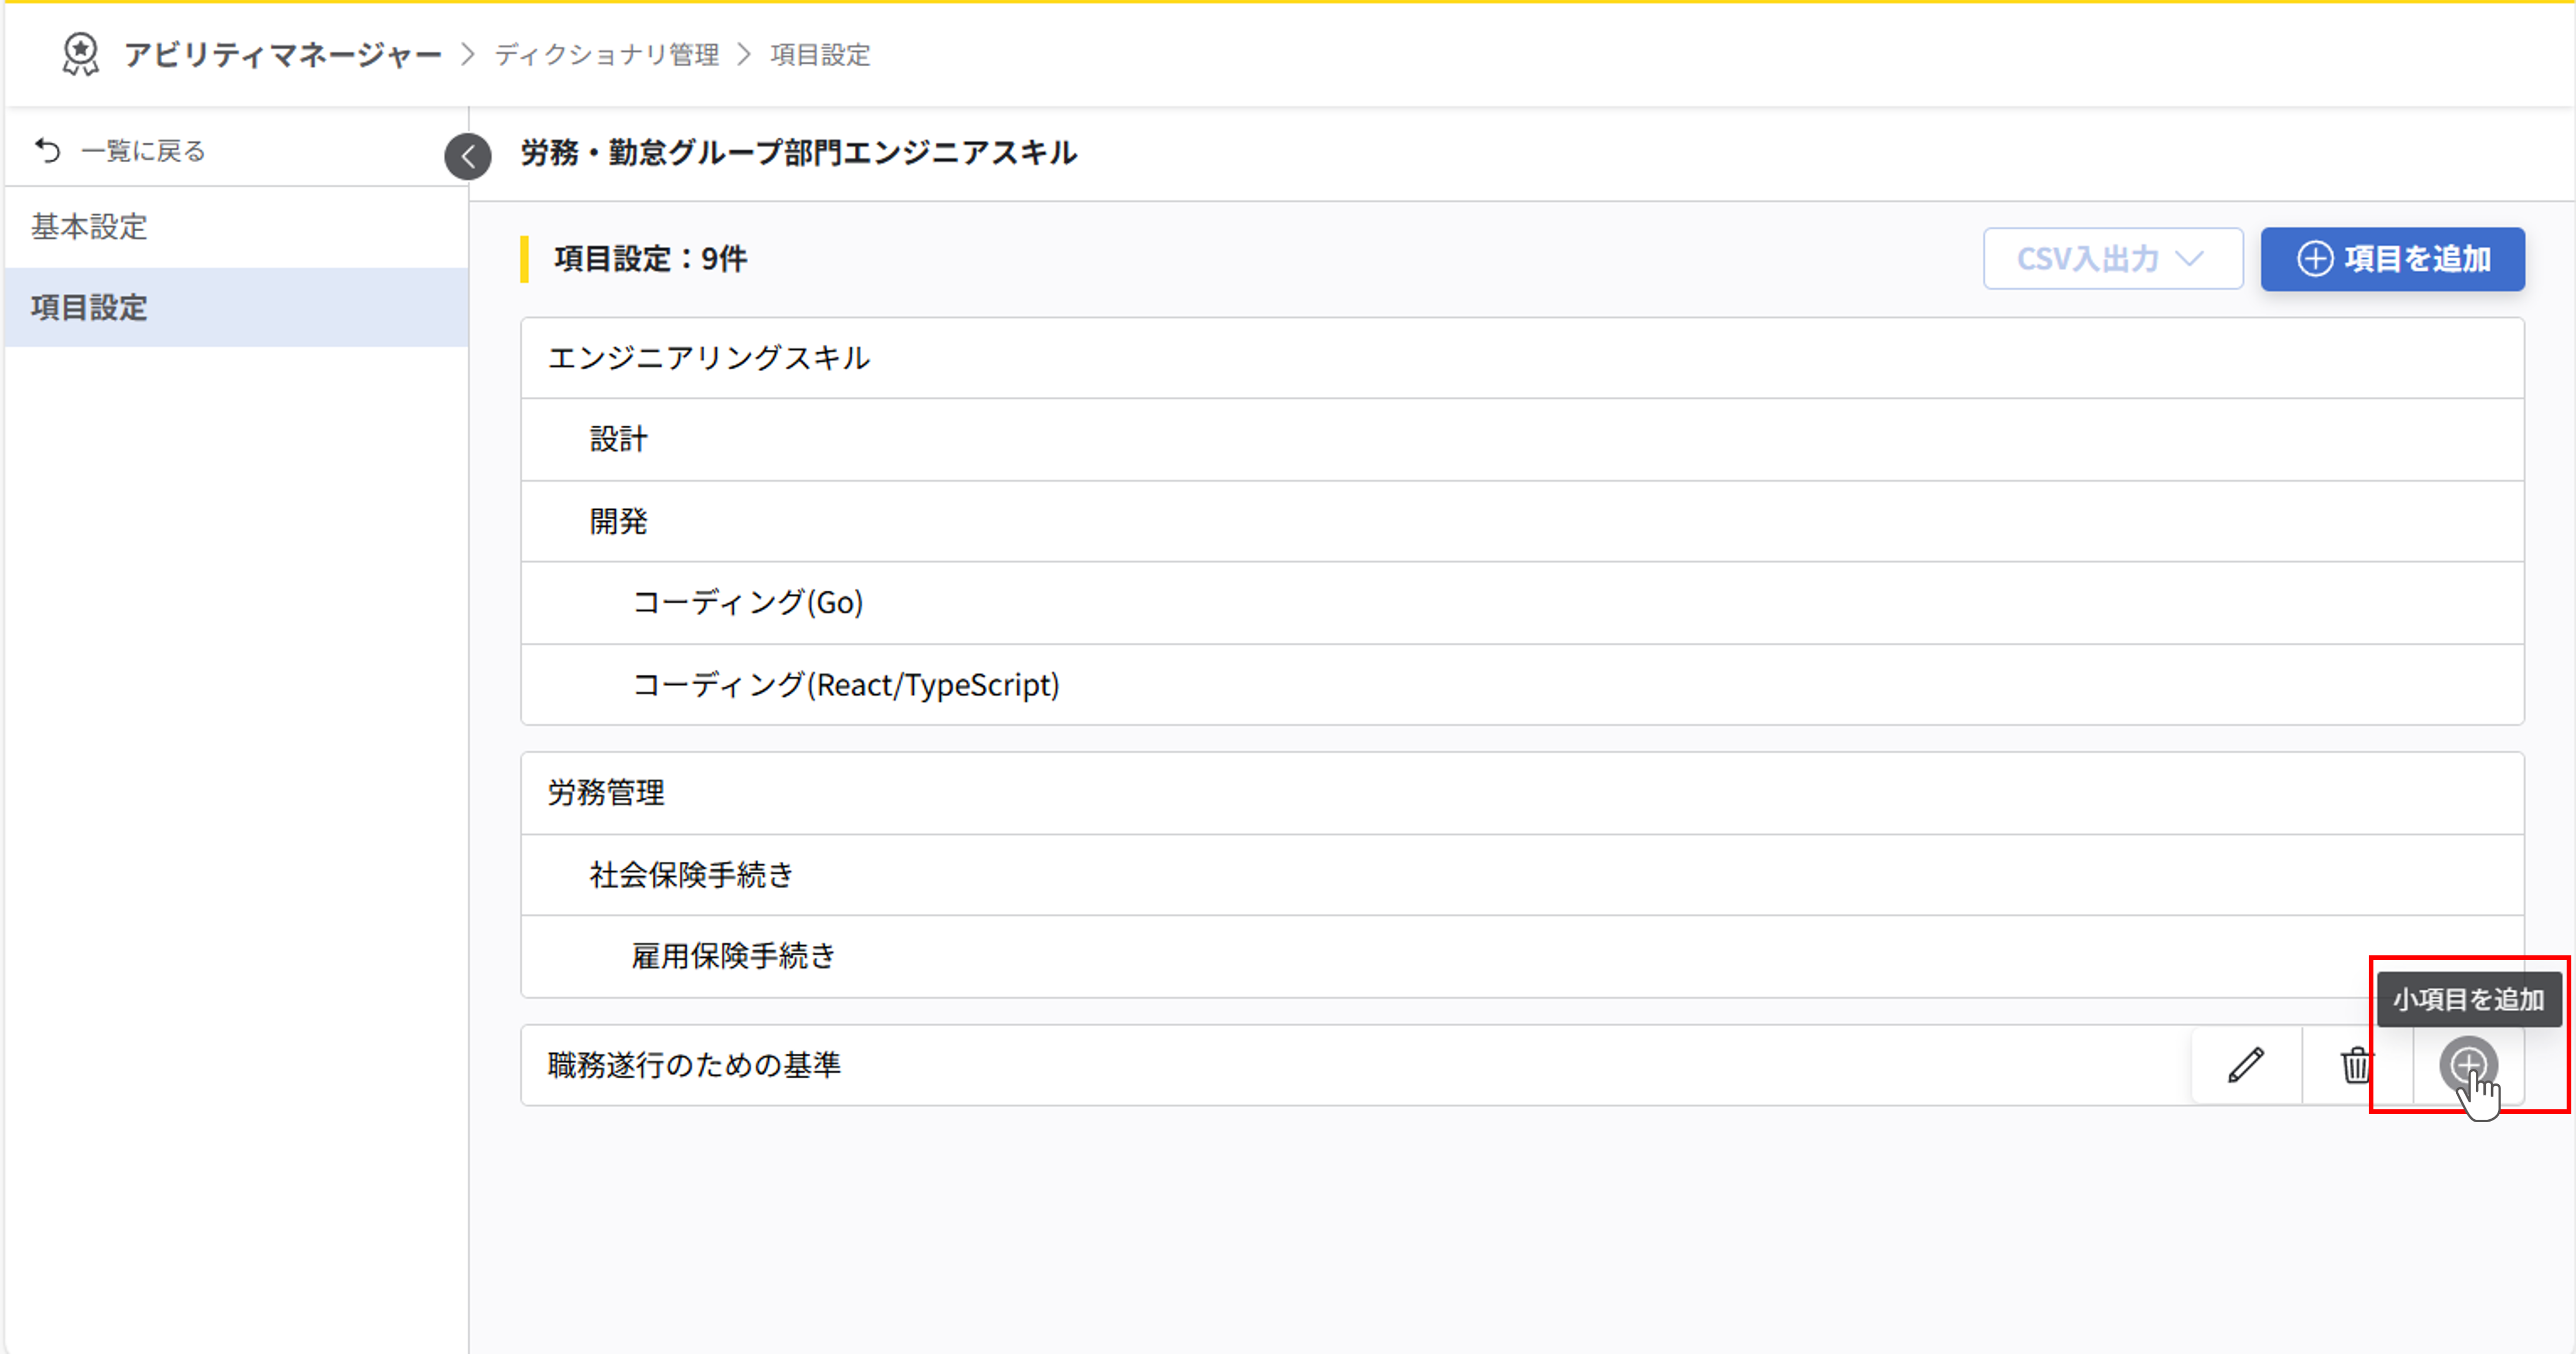Select the 労務管理 category row

coord(605,793)
